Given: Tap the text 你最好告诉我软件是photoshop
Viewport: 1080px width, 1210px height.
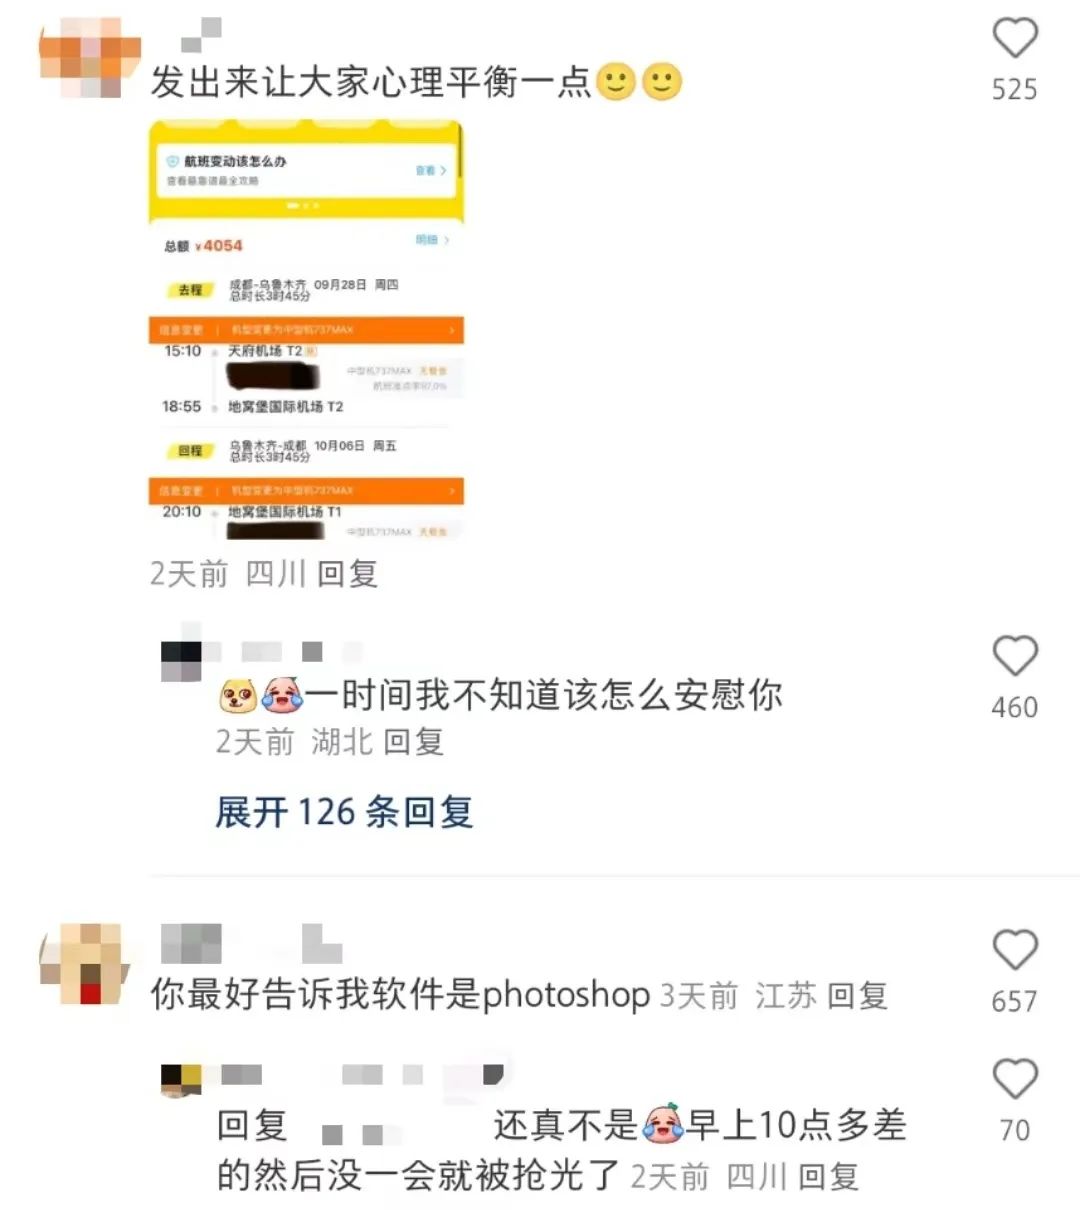Looking at the screenshot, I should coord(400,996).
